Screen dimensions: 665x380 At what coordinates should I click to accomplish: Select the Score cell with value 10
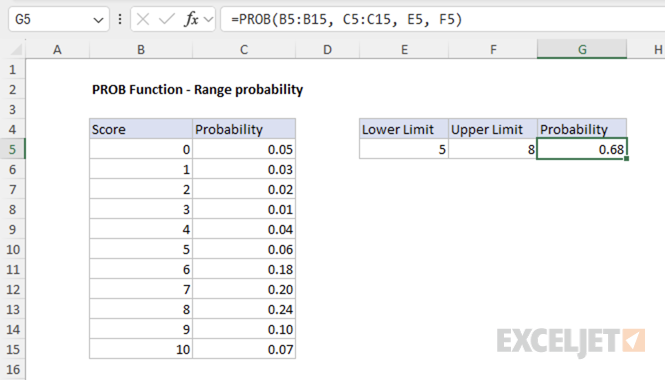point(141,349)
